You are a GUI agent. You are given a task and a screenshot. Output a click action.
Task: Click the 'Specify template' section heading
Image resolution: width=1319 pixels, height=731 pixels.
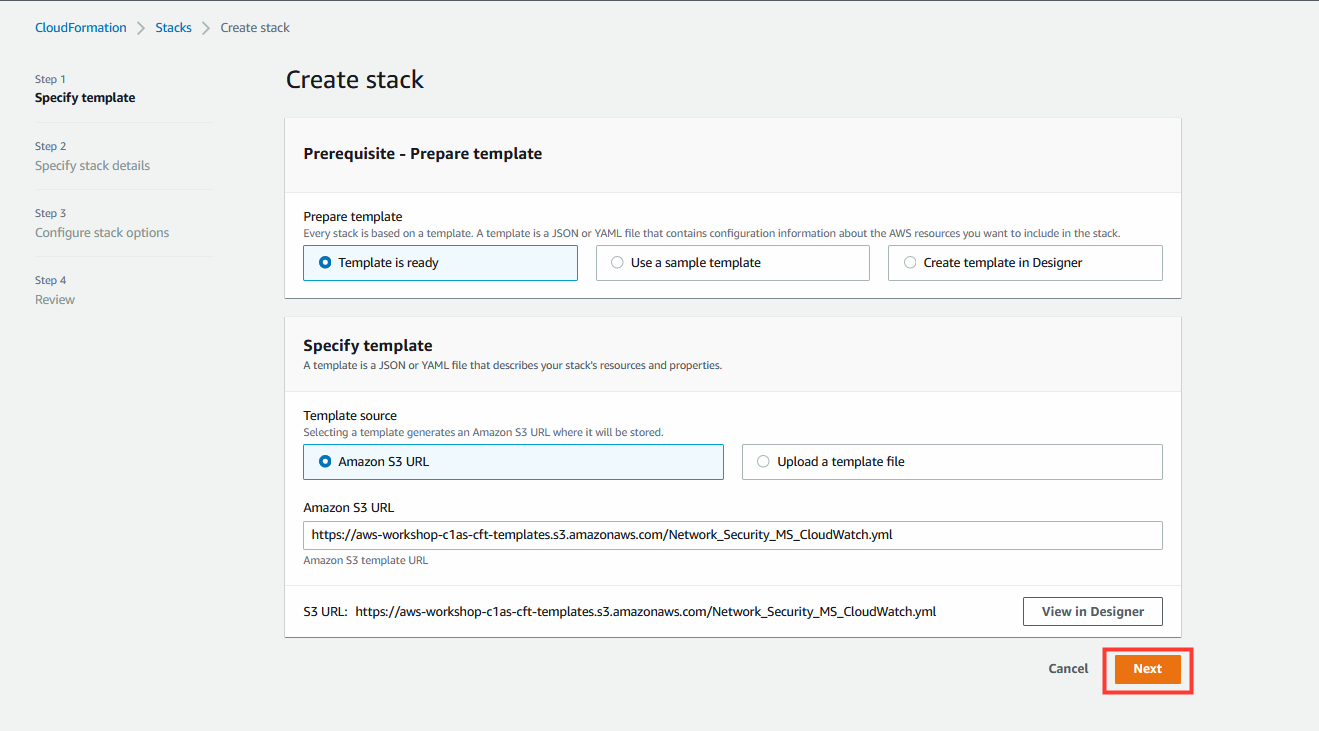pyautogui.click(x=368, y=346)
